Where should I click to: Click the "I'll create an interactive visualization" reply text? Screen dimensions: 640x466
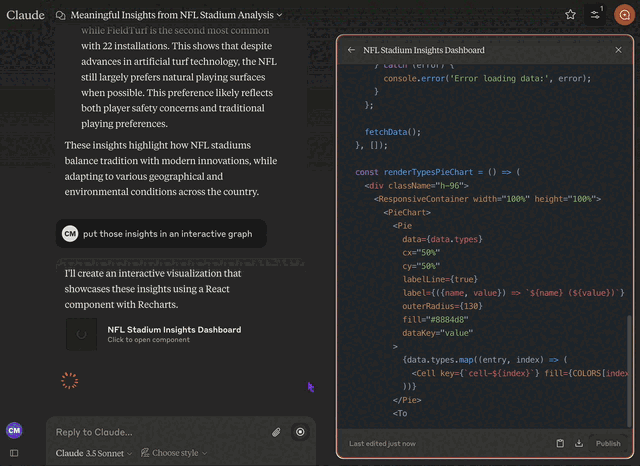[153, 289]
